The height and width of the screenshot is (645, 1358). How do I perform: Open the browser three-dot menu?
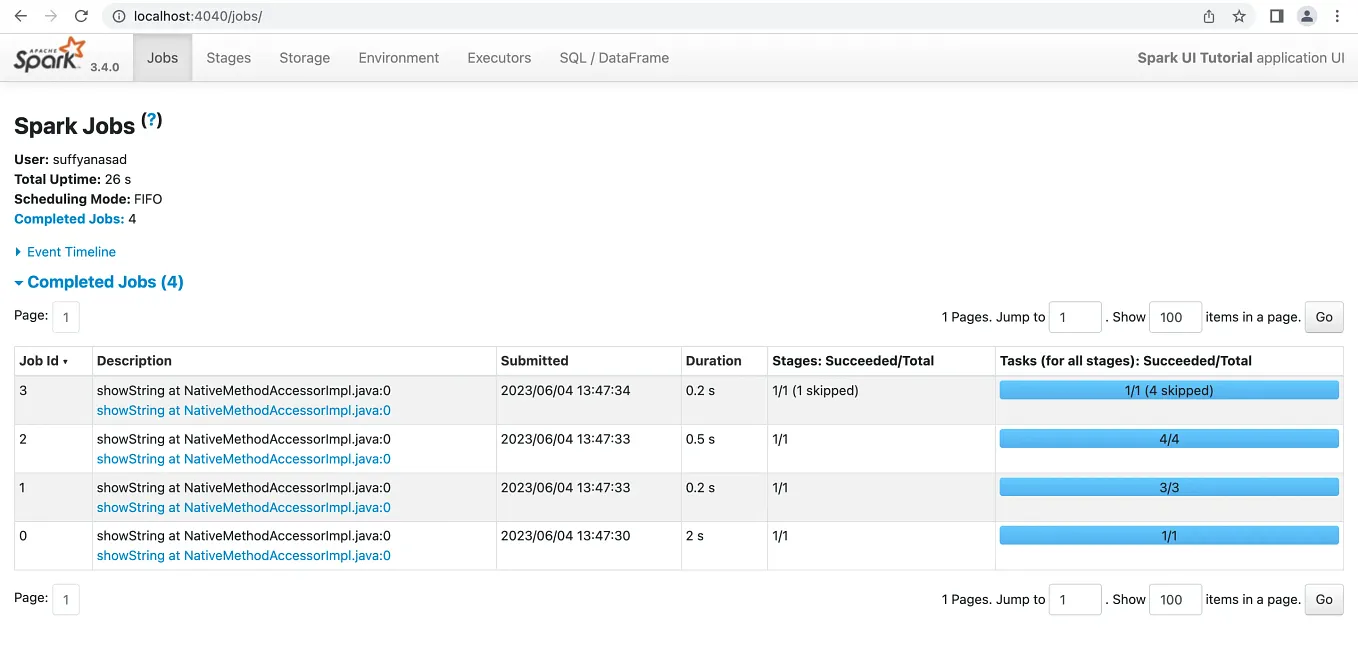click(1337, 16)
